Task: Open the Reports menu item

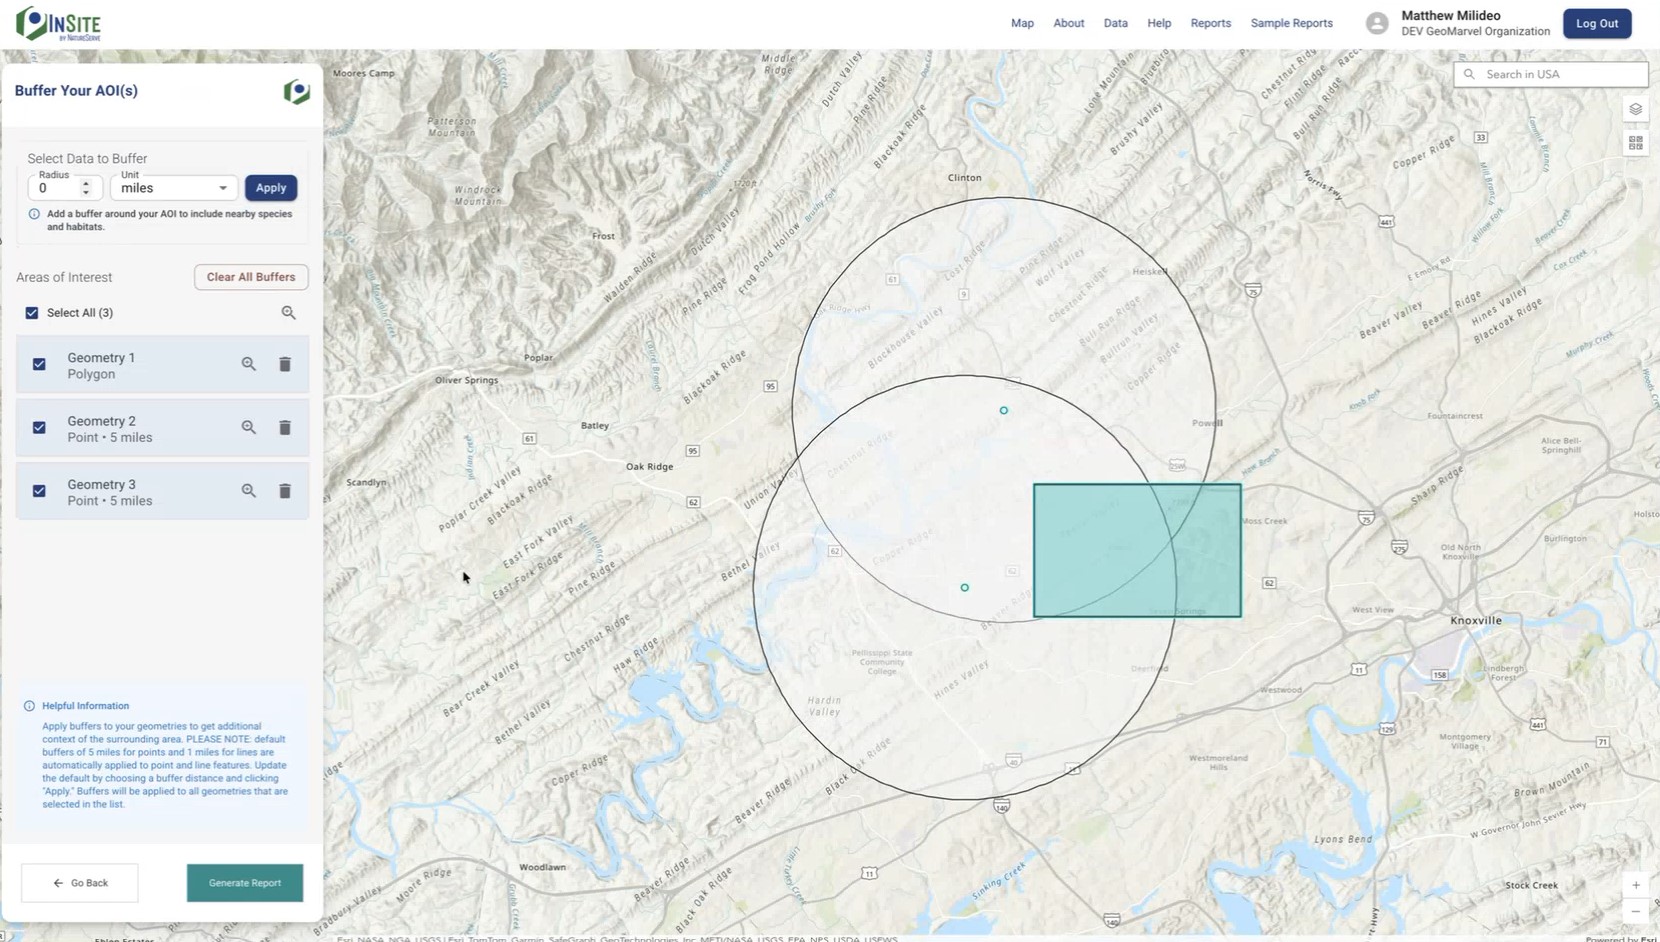Action: click(1210, 23)
